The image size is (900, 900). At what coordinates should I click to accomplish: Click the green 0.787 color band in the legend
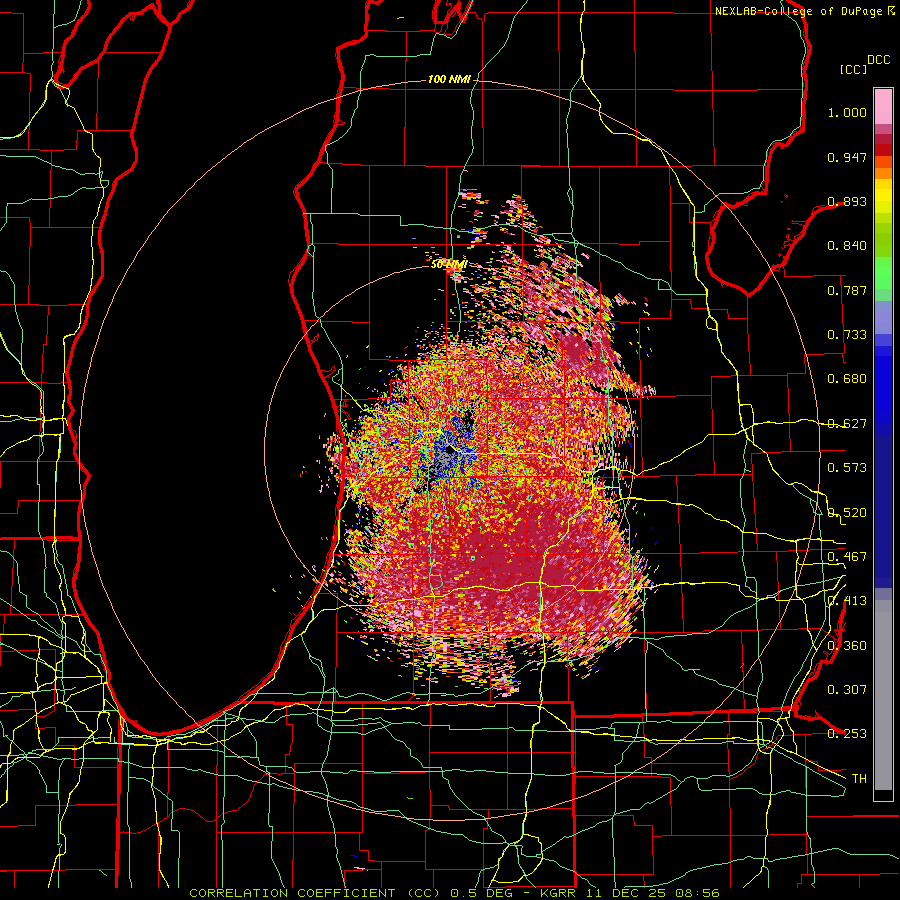883,278
